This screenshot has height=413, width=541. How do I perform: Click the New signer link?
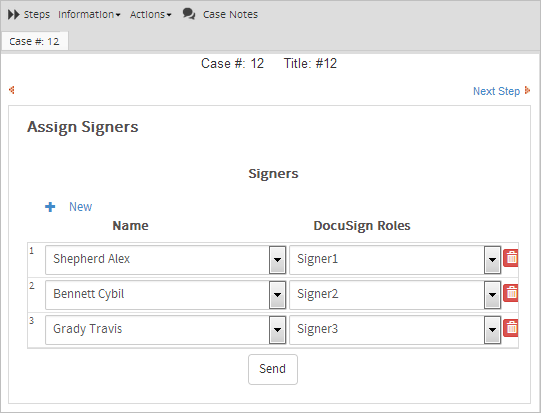pyautogui.click(x=80, y=207)
